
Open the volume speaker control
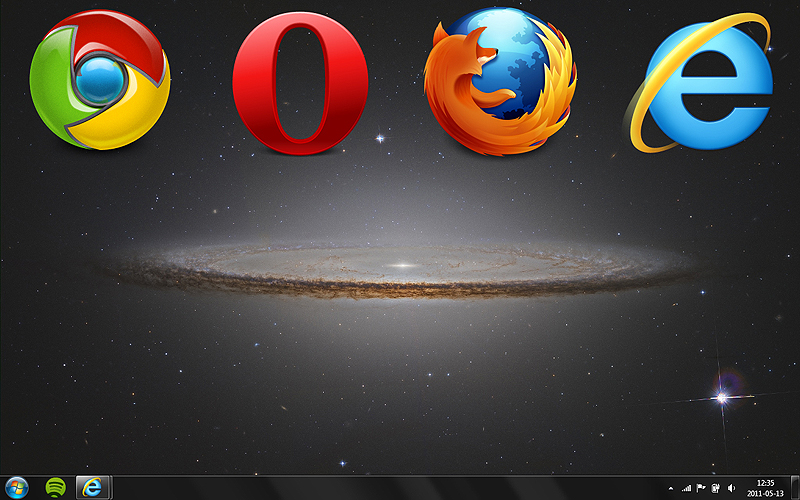(x=731, y=489)
